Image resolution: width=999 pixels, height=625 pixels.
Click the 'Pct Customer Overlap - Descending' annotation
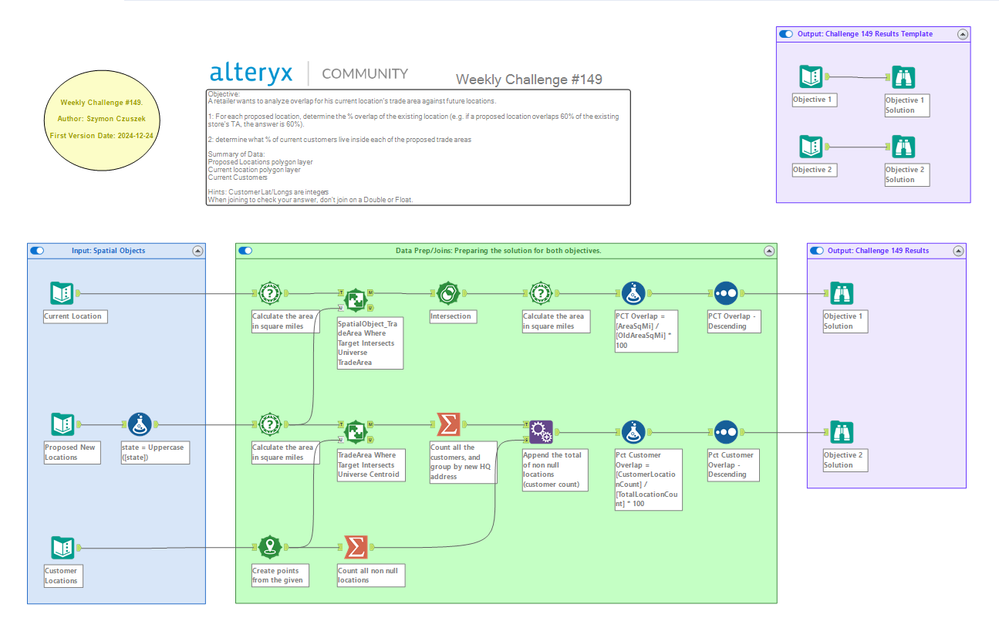pyautogui.click(x=733, y=465)
